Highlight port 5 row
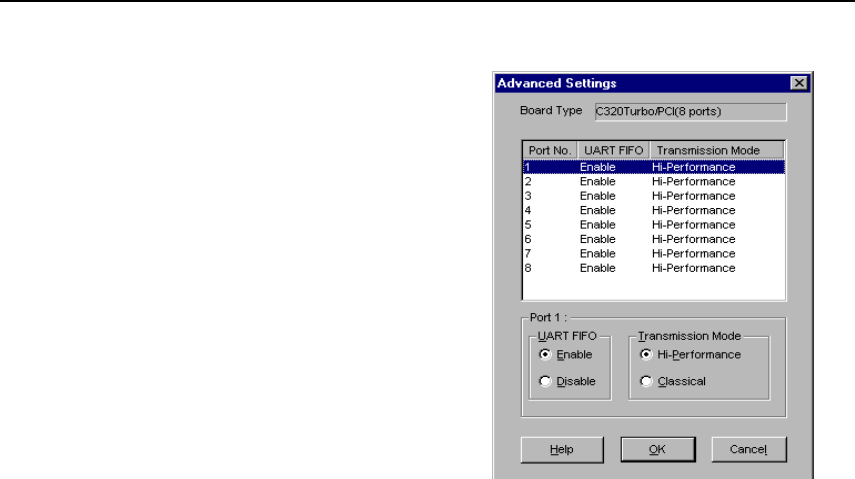Viewport: 855px width, 479px height. pyautogui.click(x=652, y=225)
